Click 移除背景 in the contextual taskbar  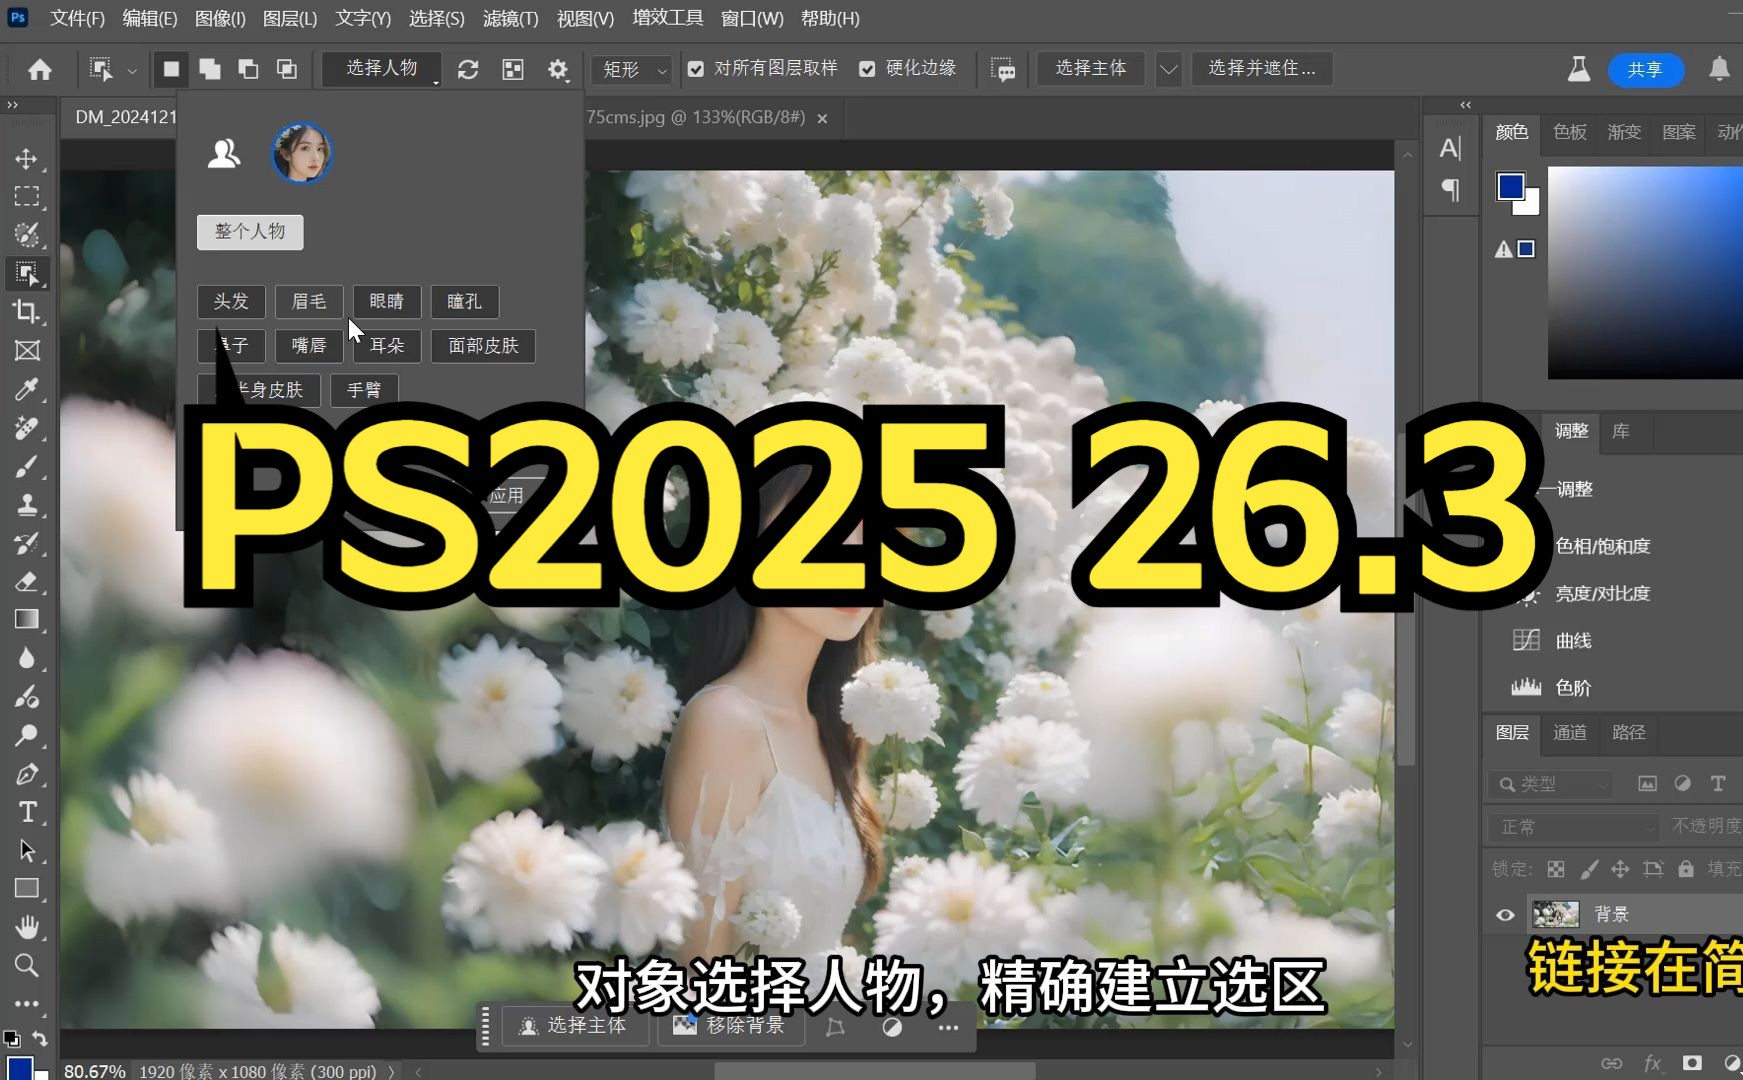click(x=731, y=1026)
